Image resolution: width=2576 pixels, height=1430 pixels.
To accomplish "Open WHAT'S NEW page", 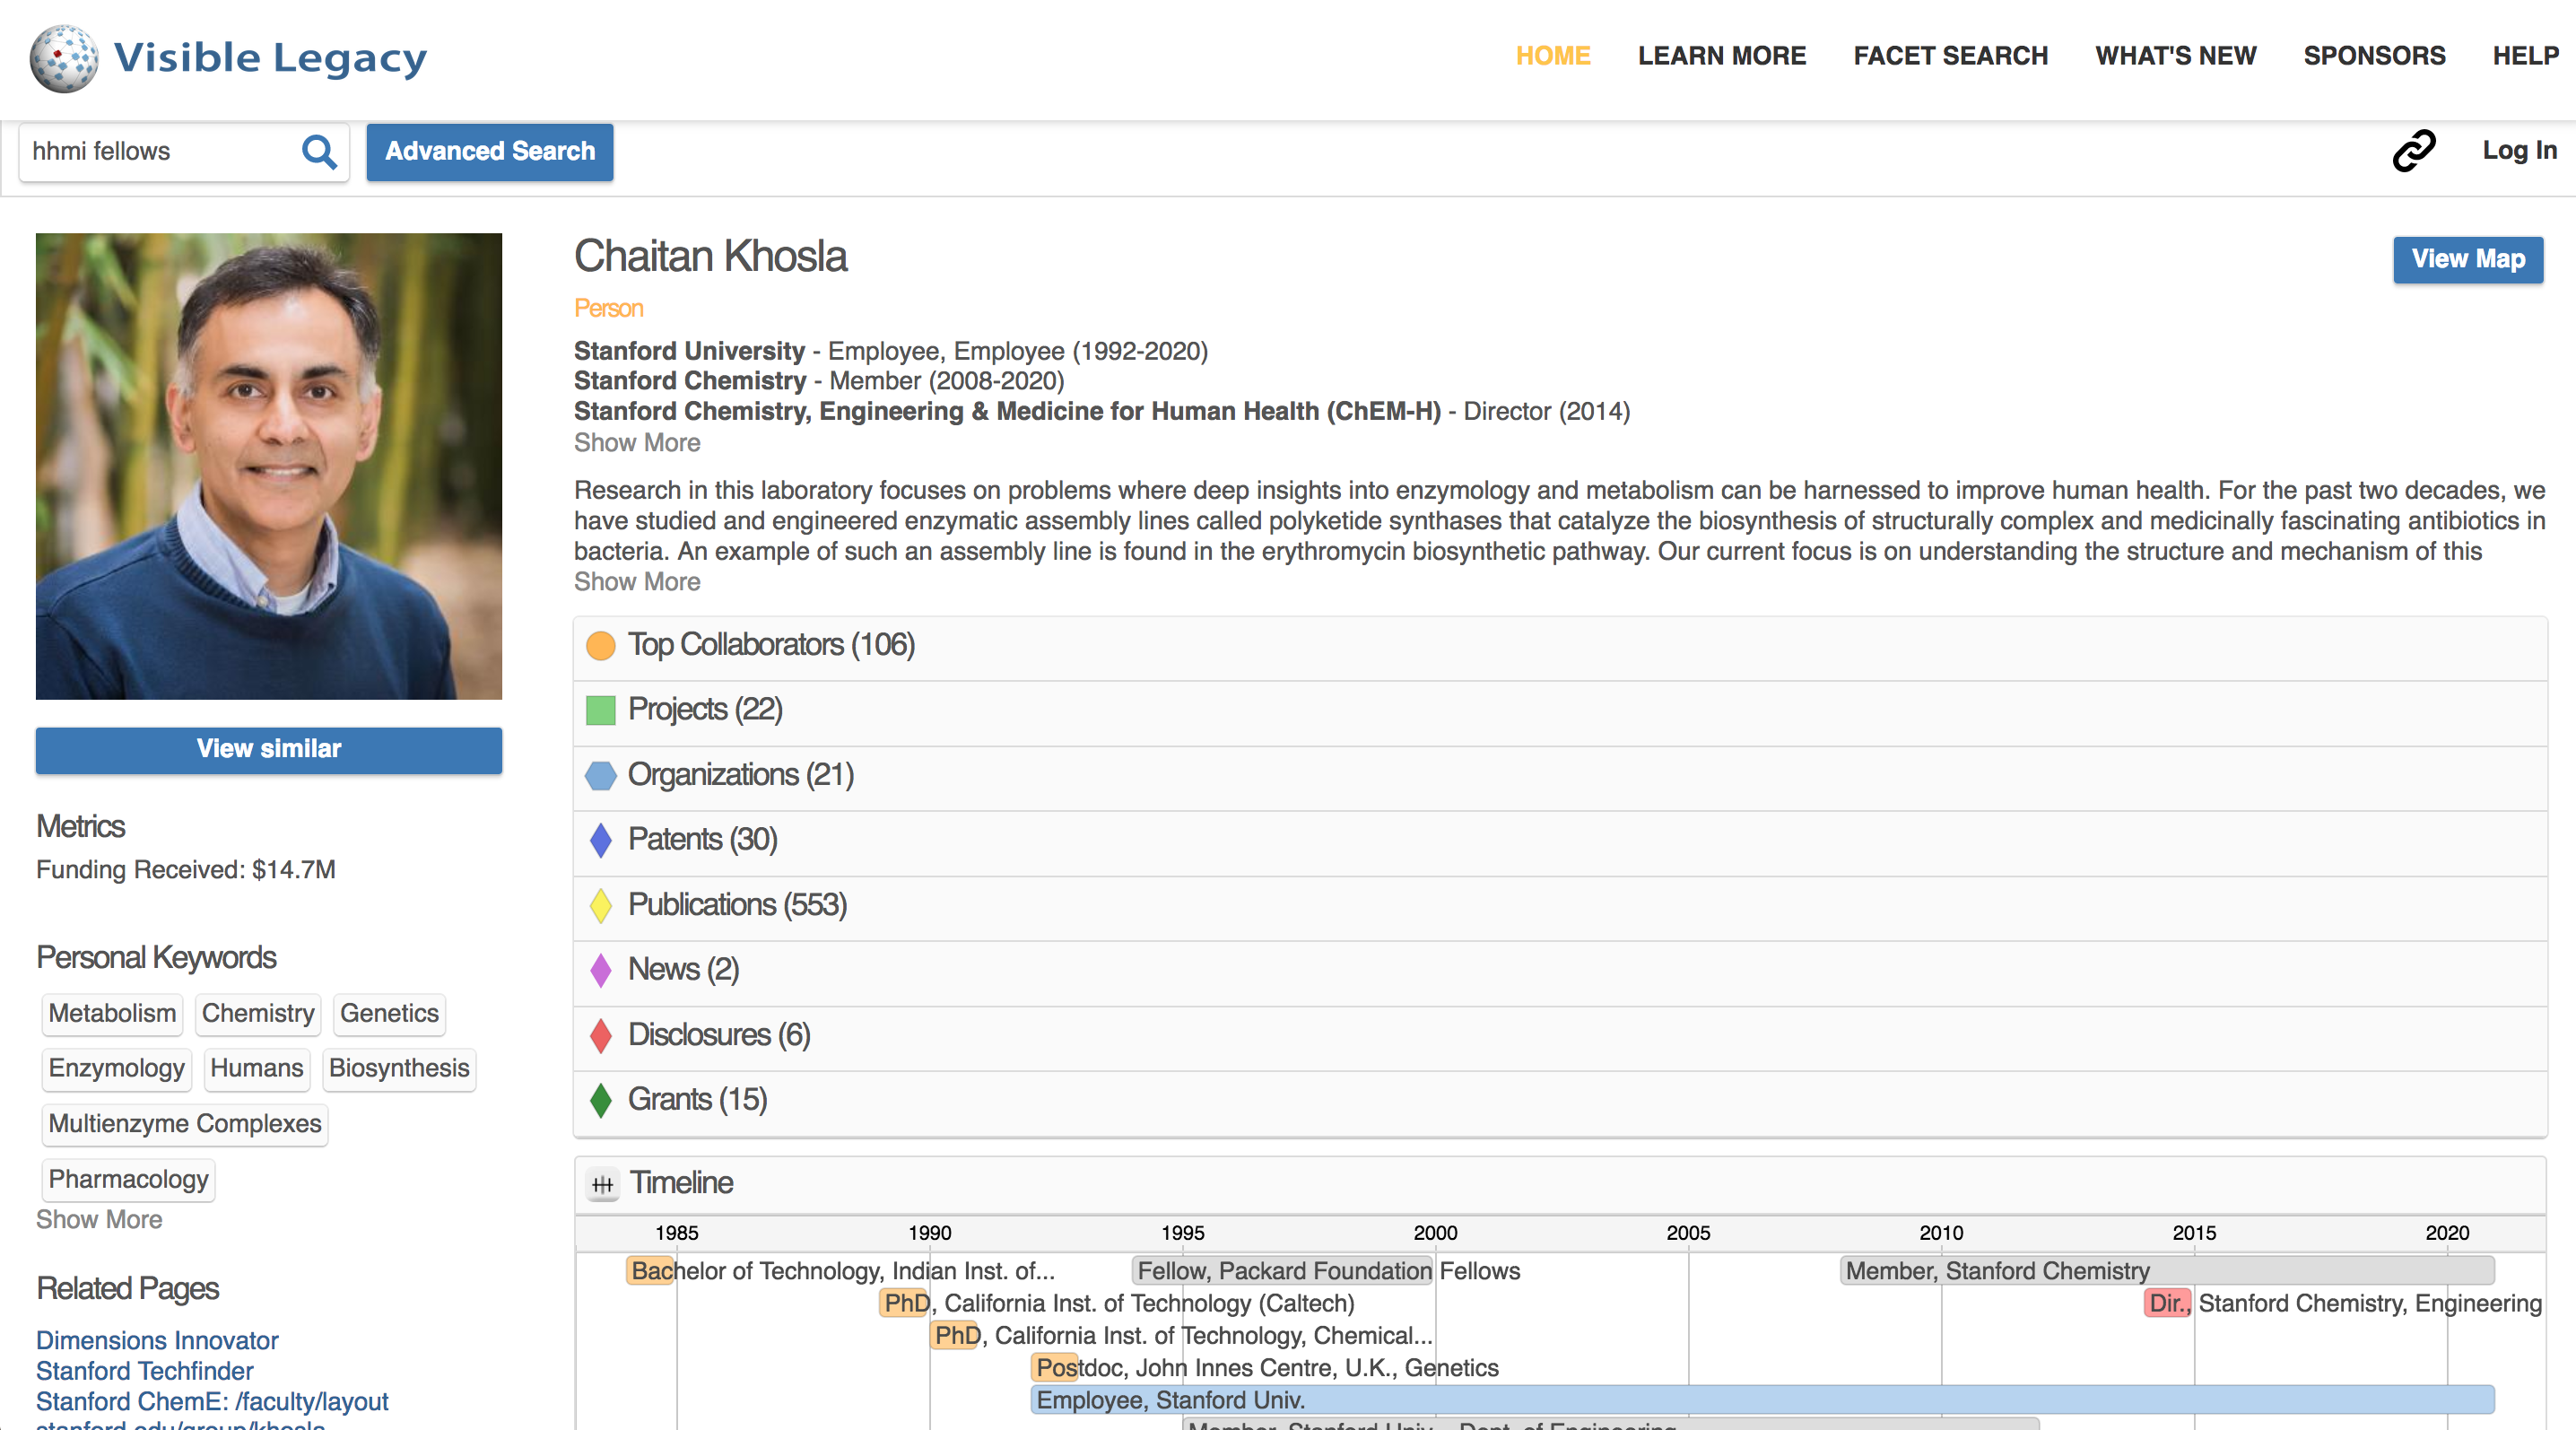I will tap(2176, 56).
